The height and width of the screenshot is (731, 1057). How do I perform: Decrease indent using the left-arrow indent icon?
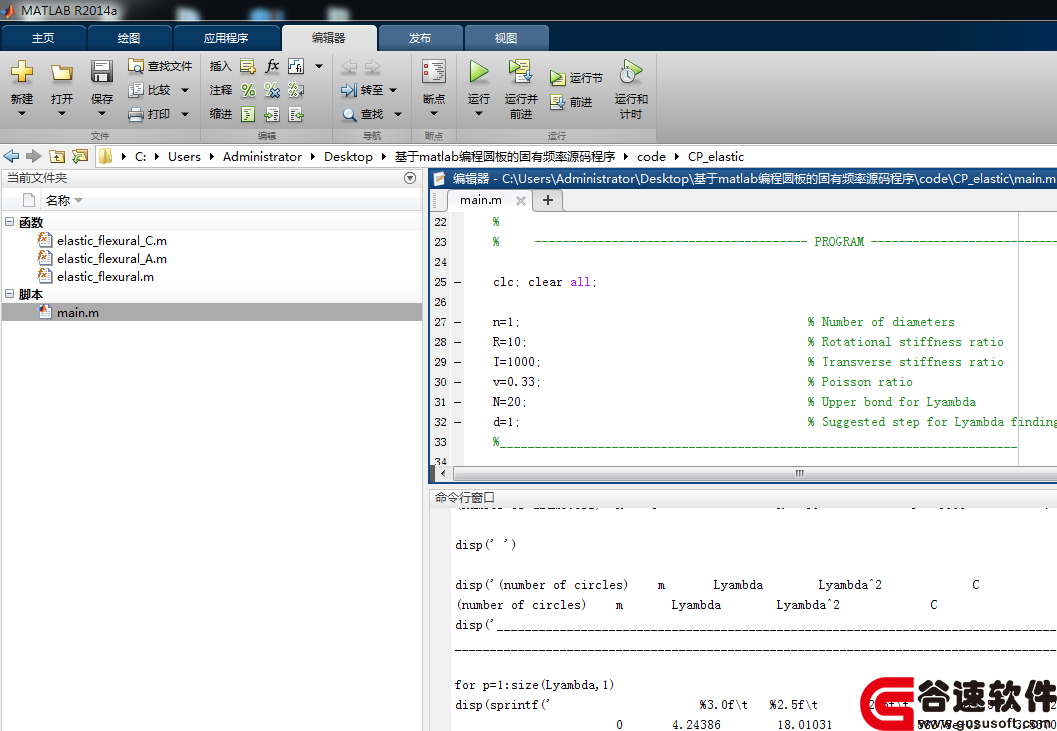pyautogui.click(x=296, y=114)
